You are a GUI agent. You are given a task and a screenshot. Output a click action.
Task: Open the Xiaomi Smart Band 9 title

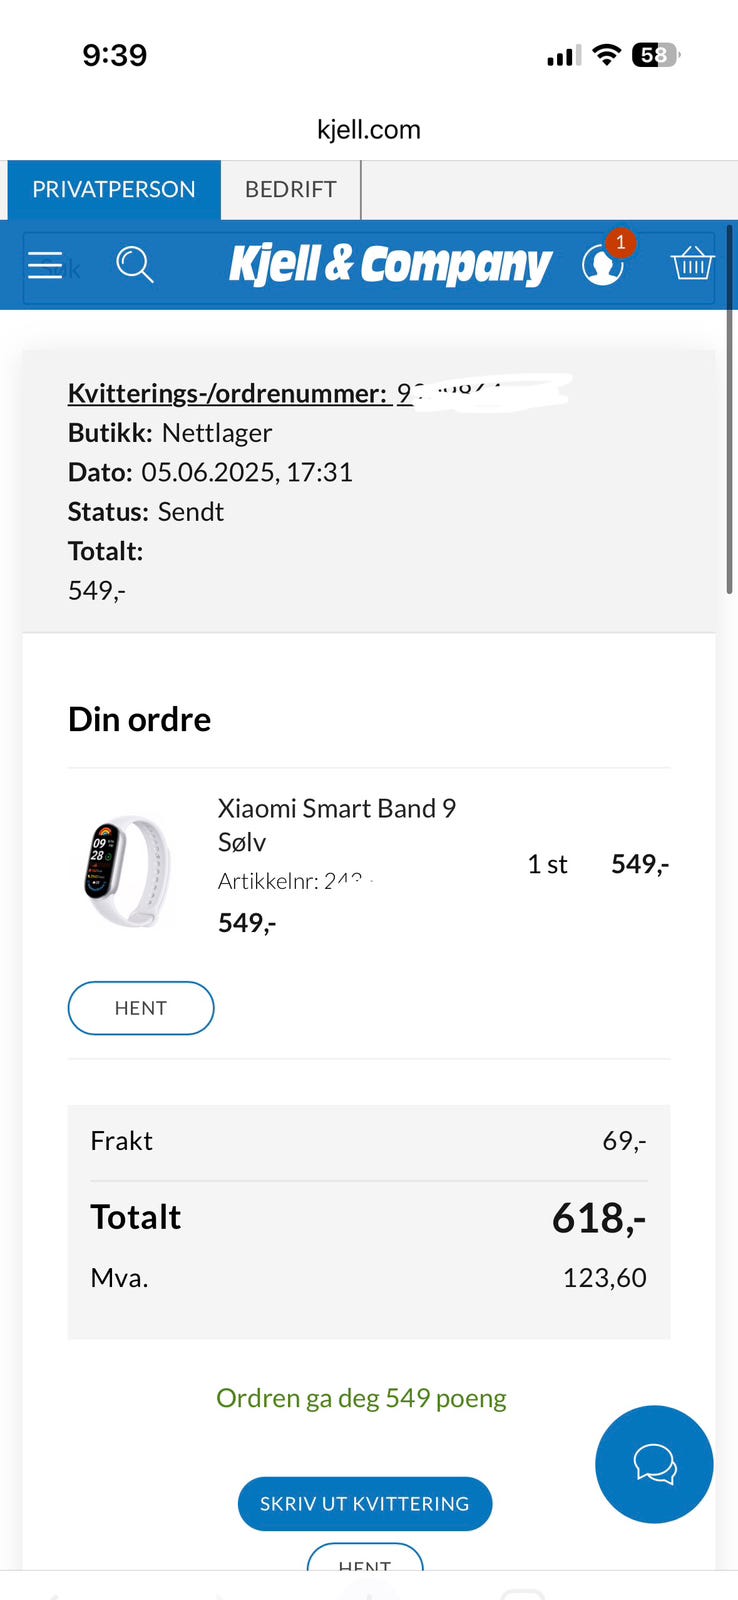tap(337, 808)
